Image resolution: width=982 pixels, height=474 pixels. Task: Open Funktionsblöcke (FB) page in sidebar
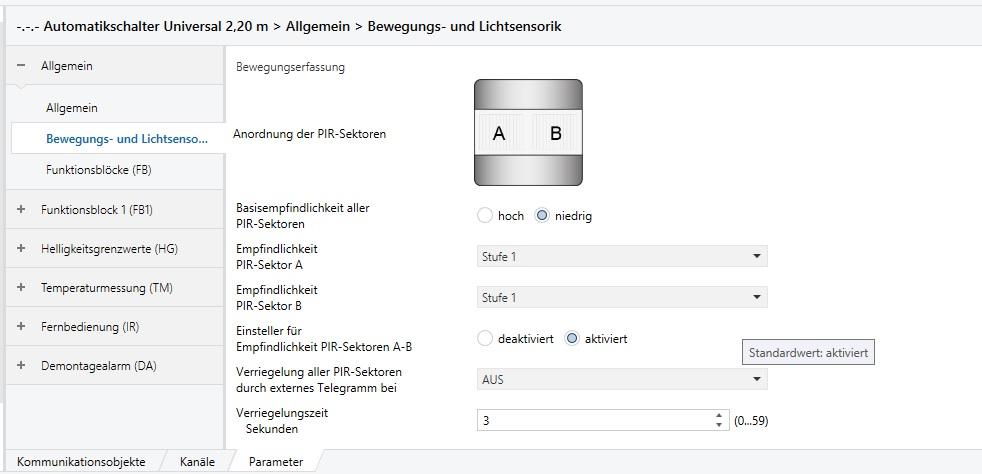point(99,169)
